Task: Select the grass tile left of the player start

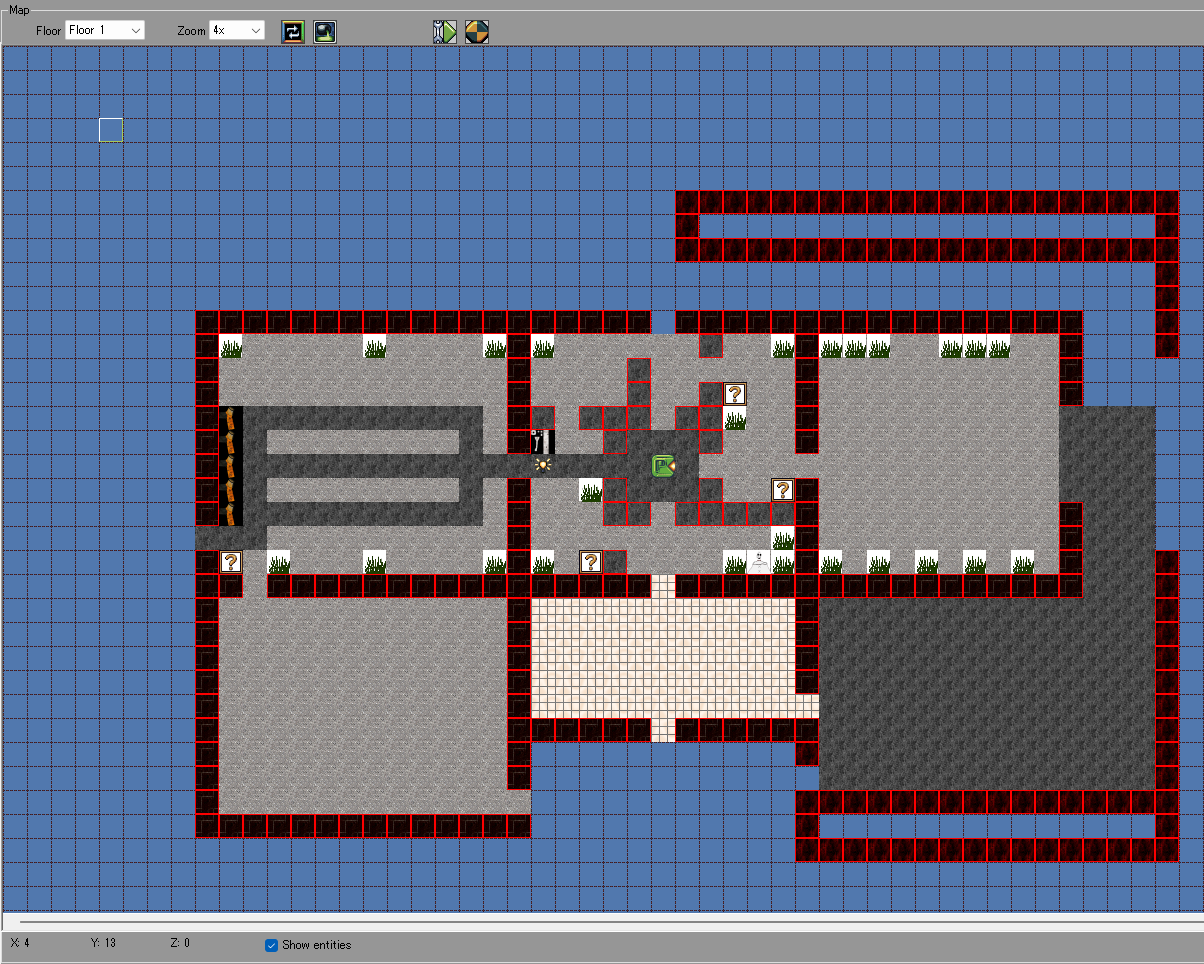Action: 591,490
